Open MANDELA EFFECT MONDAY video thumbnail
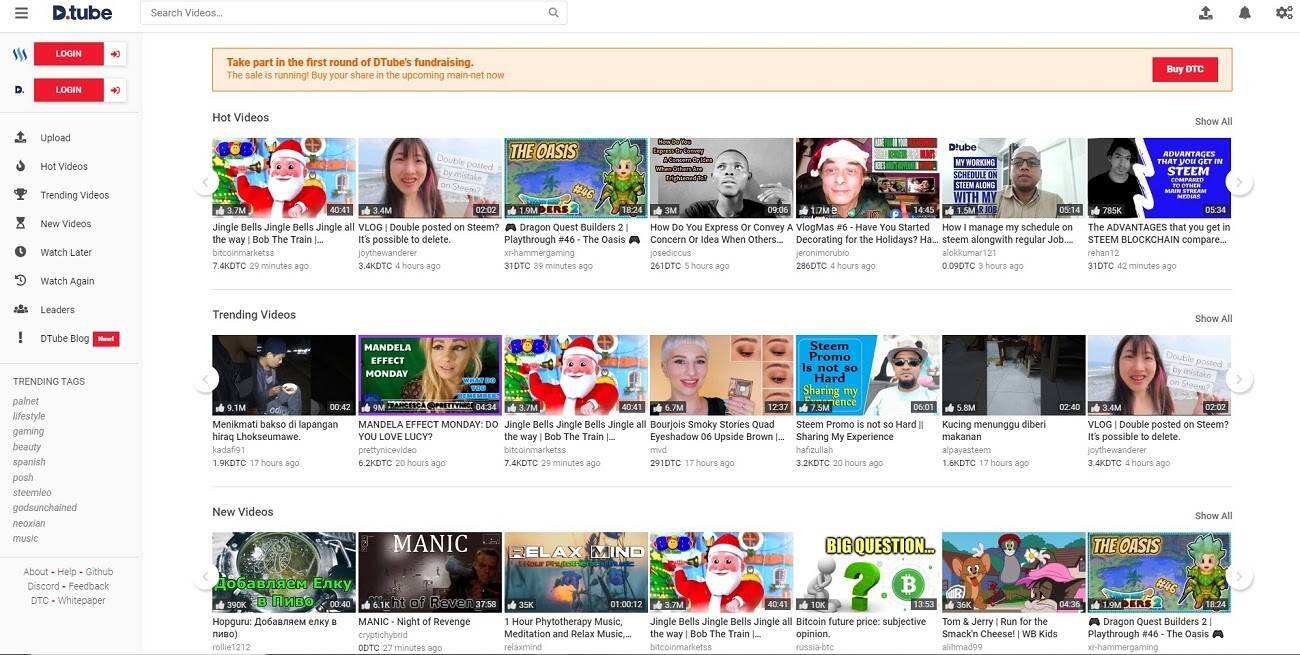Screen dimensions: 1300x655 pos(430,375)
